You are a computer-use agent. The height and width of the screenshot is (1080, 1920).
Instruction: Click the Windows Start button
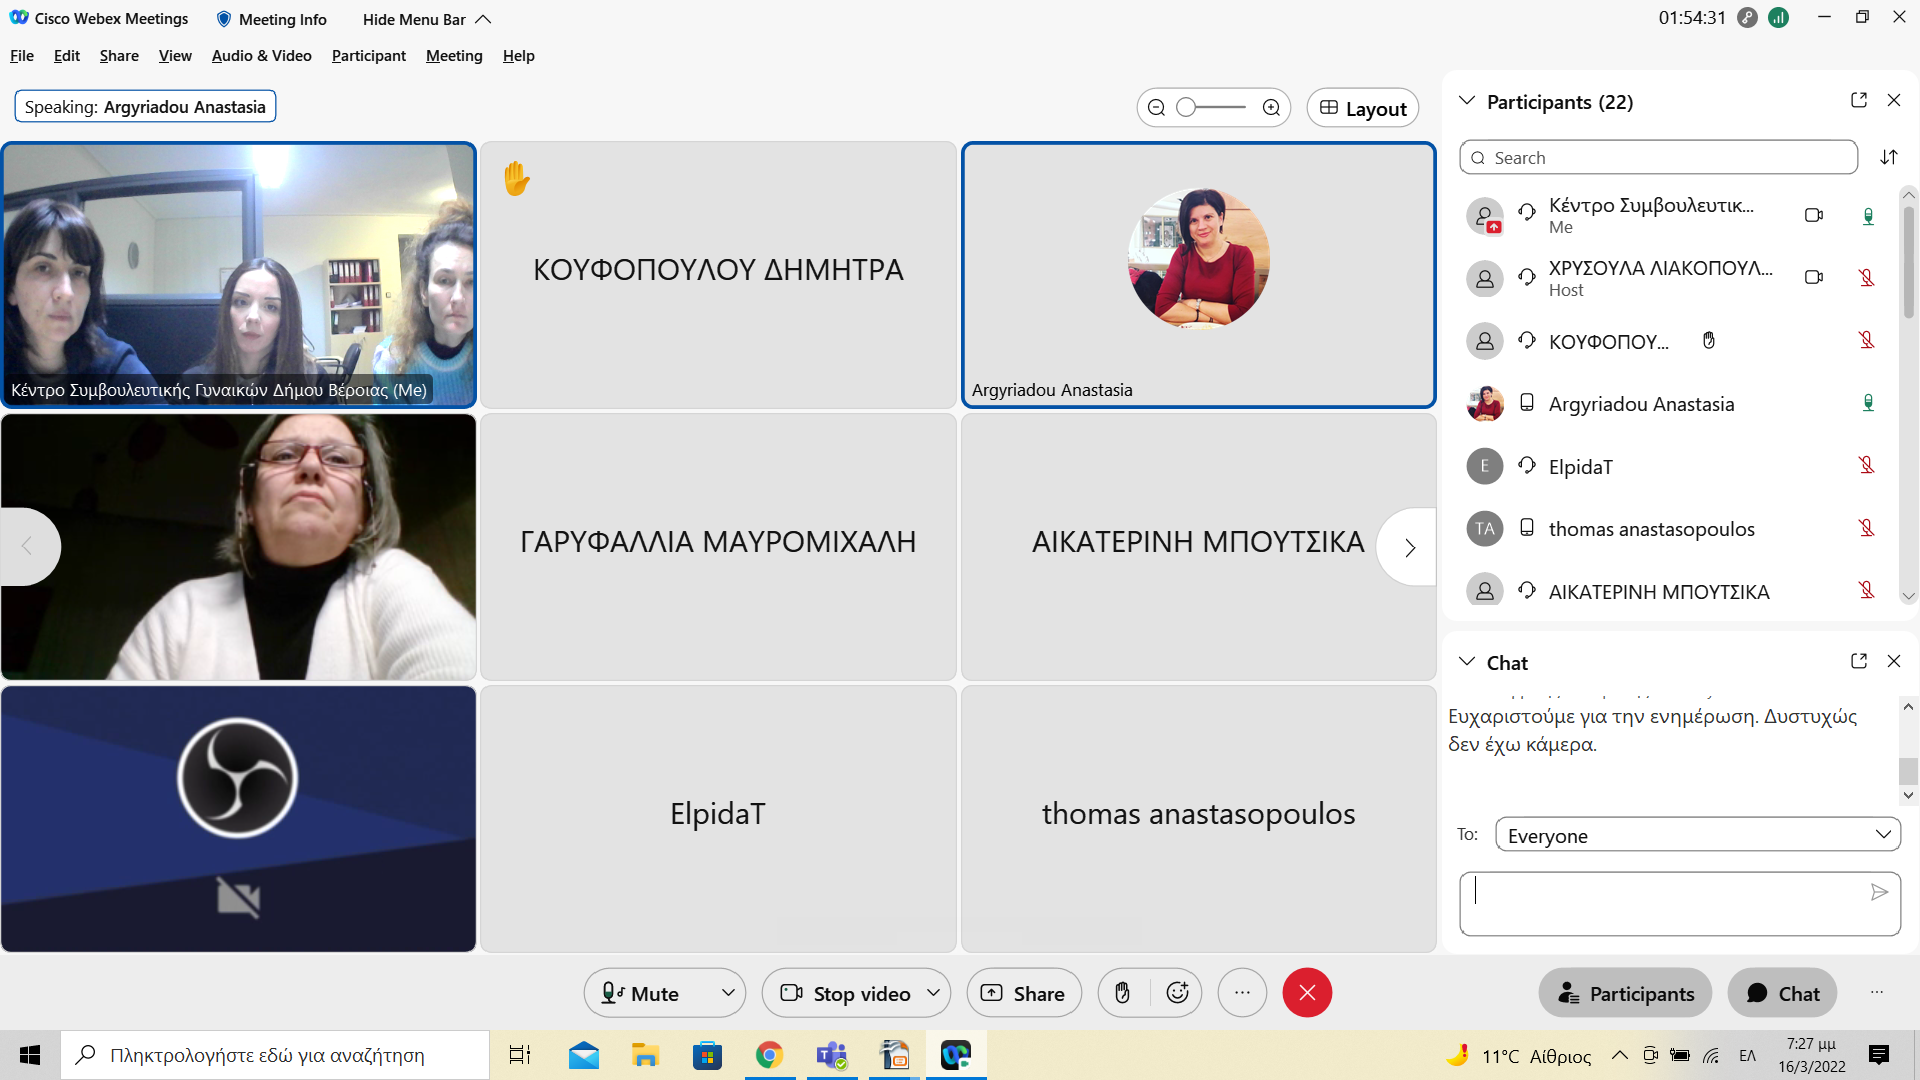30,1055
